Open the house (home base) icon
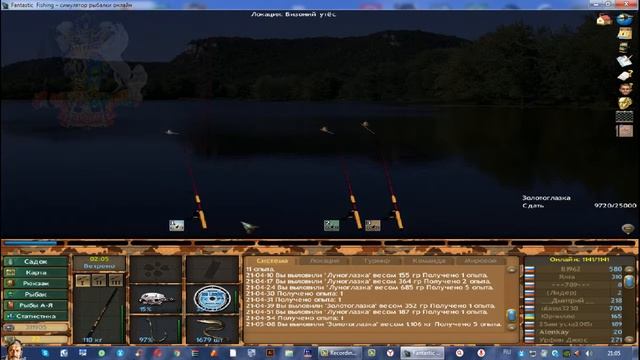 604,19
